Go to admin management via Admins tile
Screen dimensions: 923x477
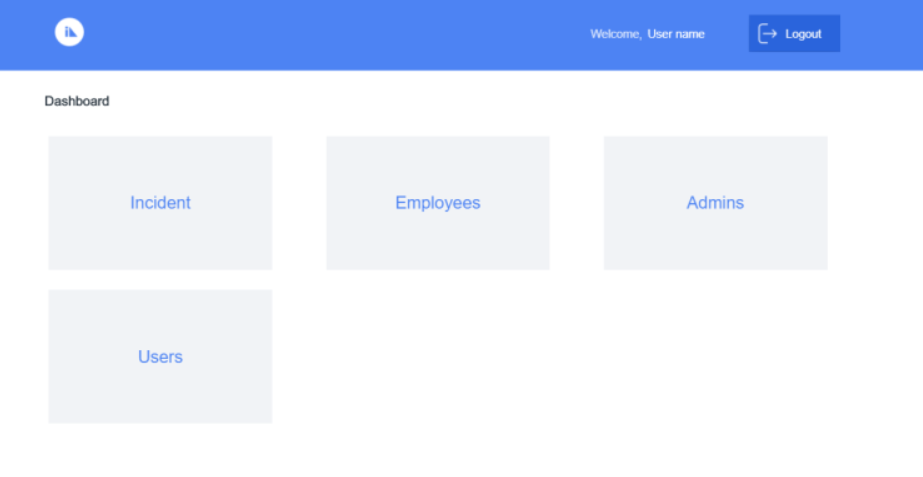[x=715, y=203]
